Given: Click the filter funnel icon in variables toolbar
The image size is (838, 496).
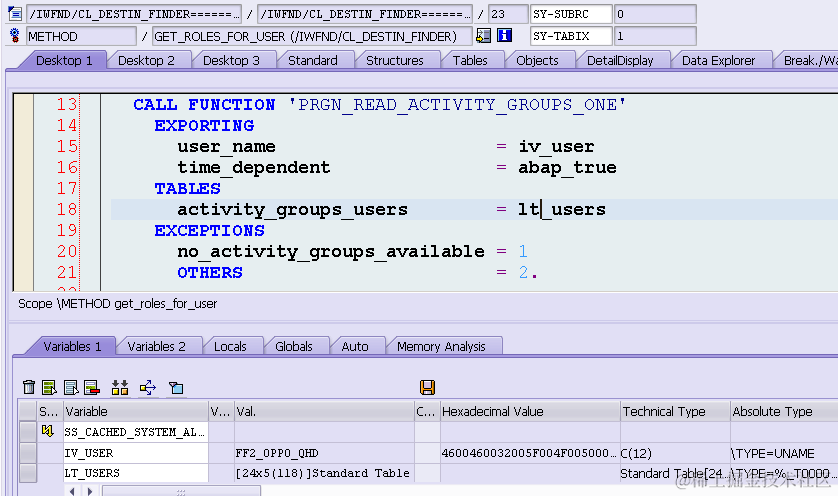Looking at the screenshot, I should coord(176,387).
